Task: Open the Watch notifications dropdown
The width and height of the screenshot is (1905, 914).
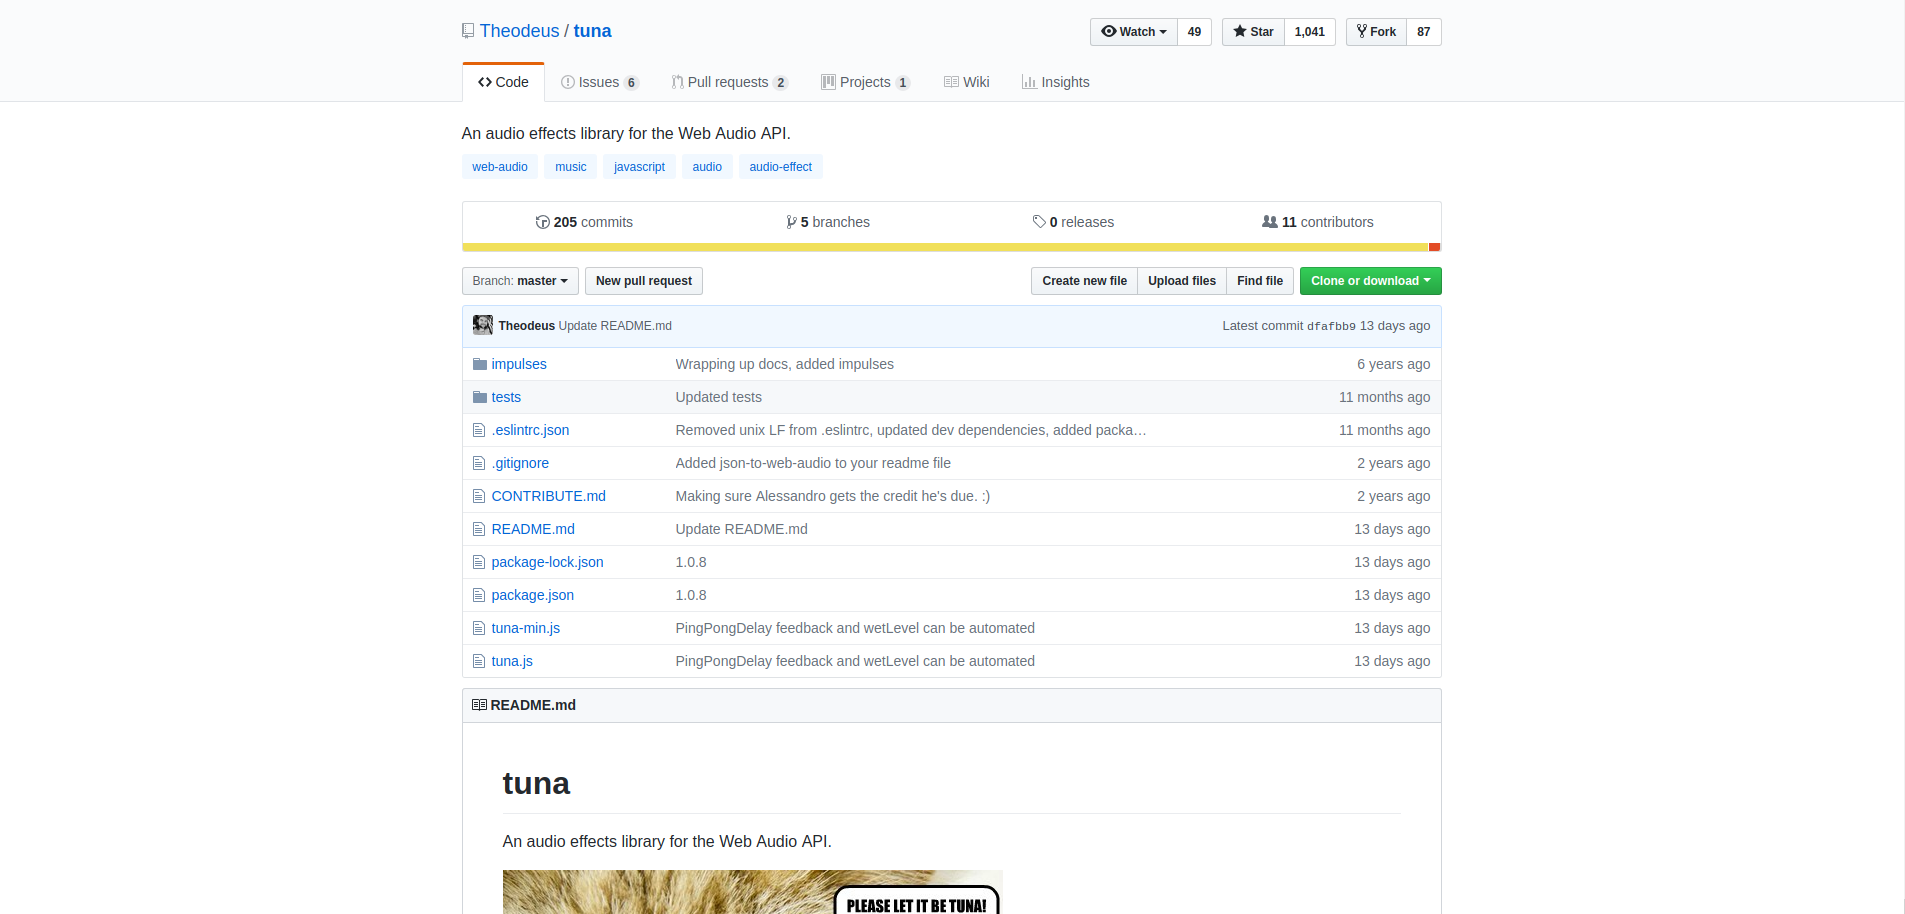Action: pyautogui.click(x=1134, y=32)
